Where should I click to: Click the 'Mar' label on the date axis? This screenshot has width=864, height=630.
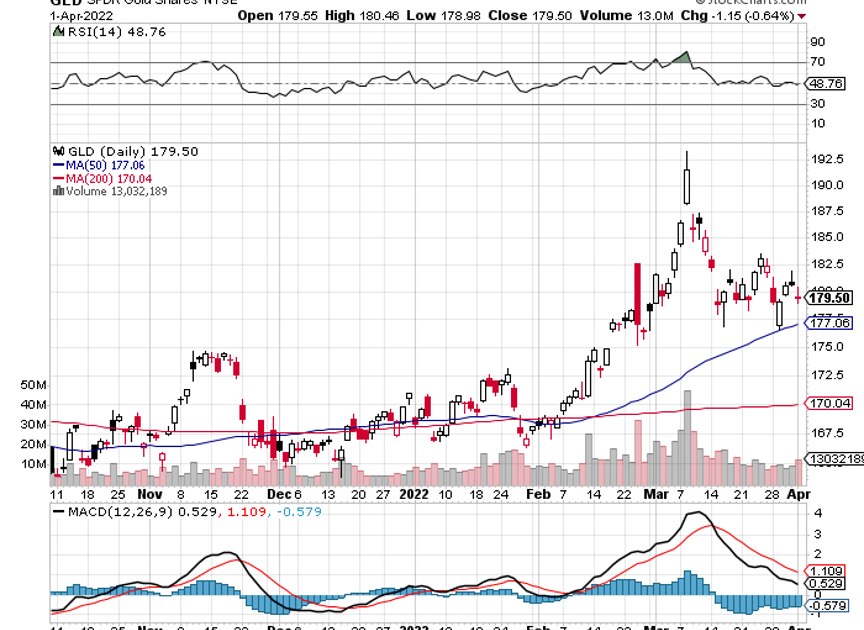[x=656, y=494]
